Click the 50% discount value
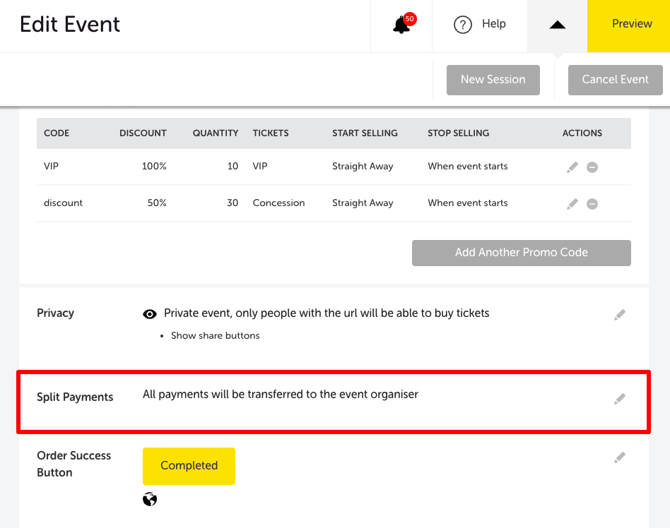Image resolution: width=670 pixels, height=528 pixels. coord(157,203)
